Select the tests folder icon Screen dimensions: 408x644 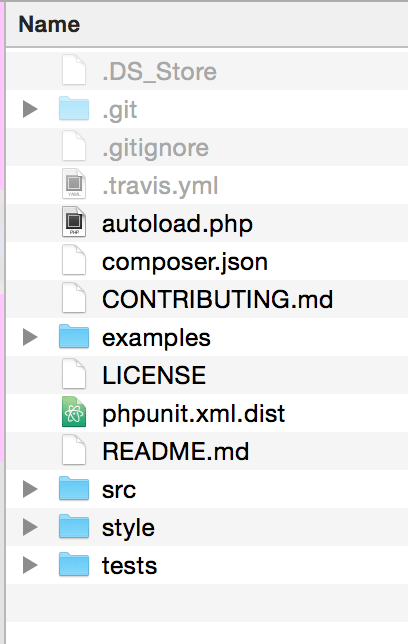[74, 564]
